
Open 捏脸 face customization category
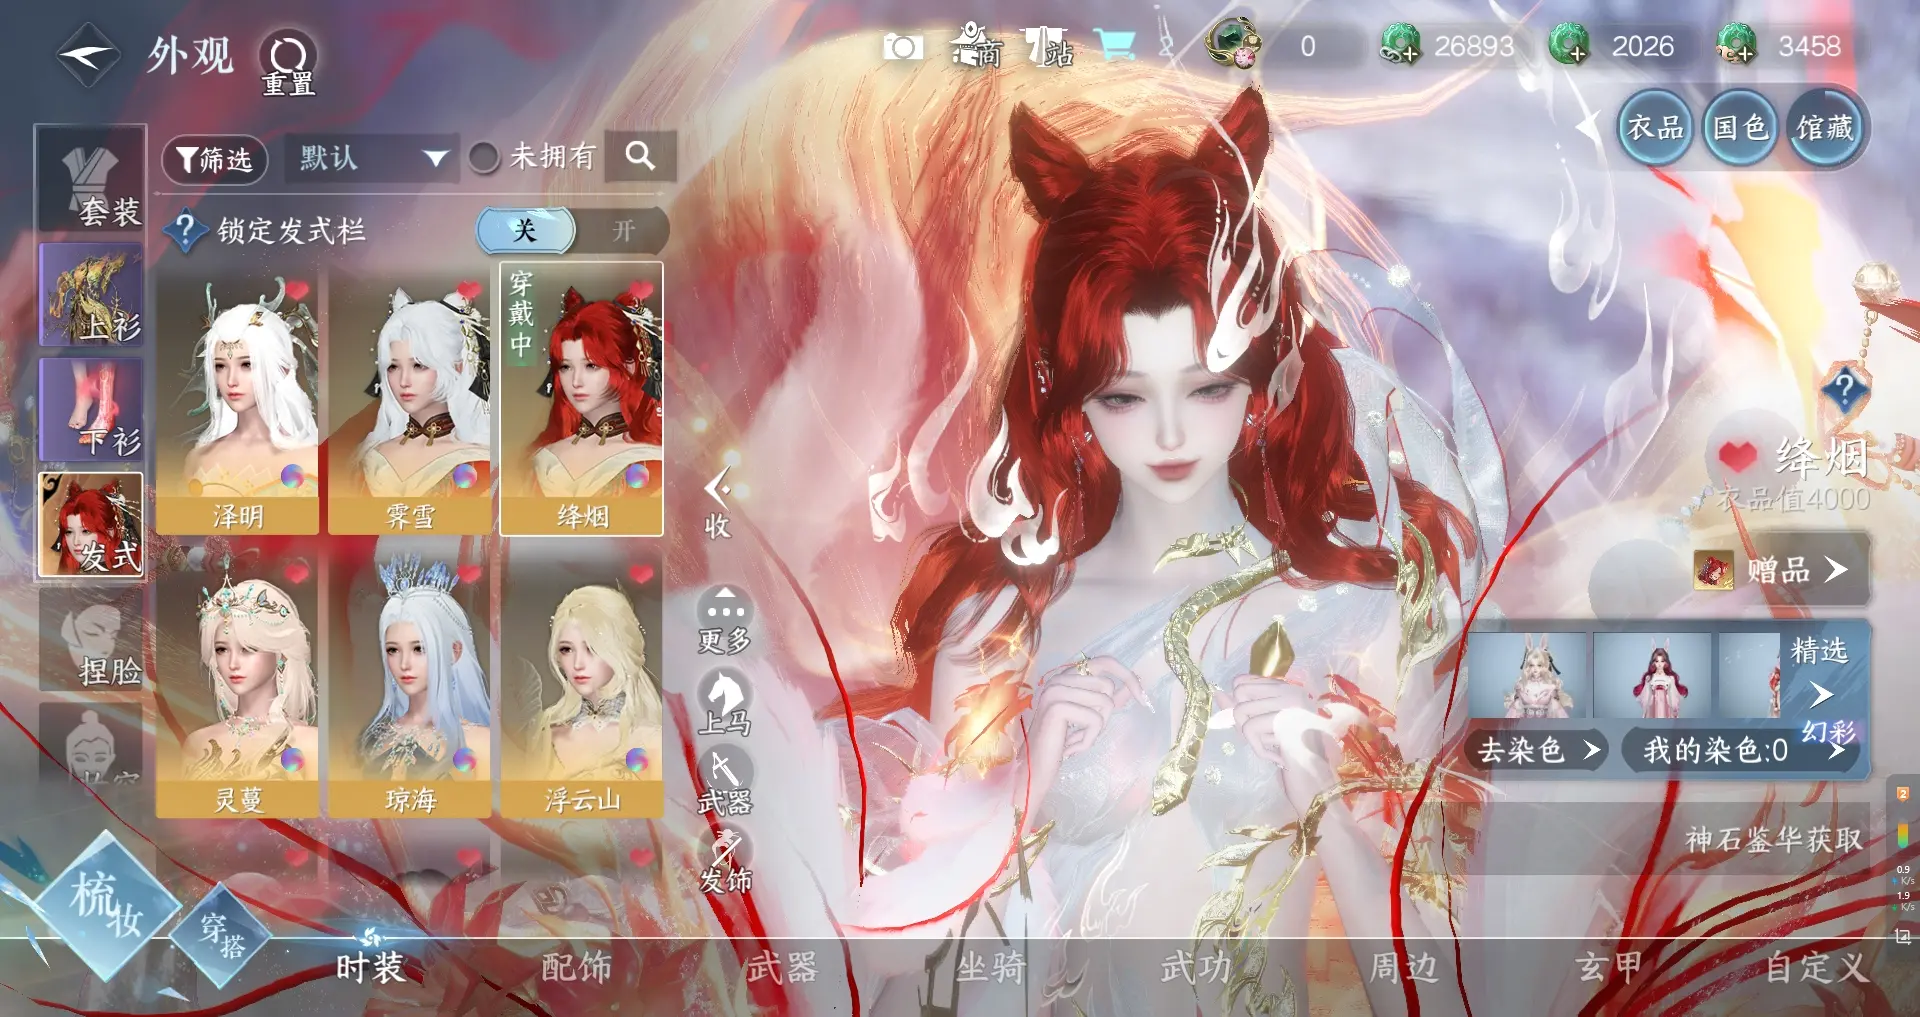[x=91, y=640]
